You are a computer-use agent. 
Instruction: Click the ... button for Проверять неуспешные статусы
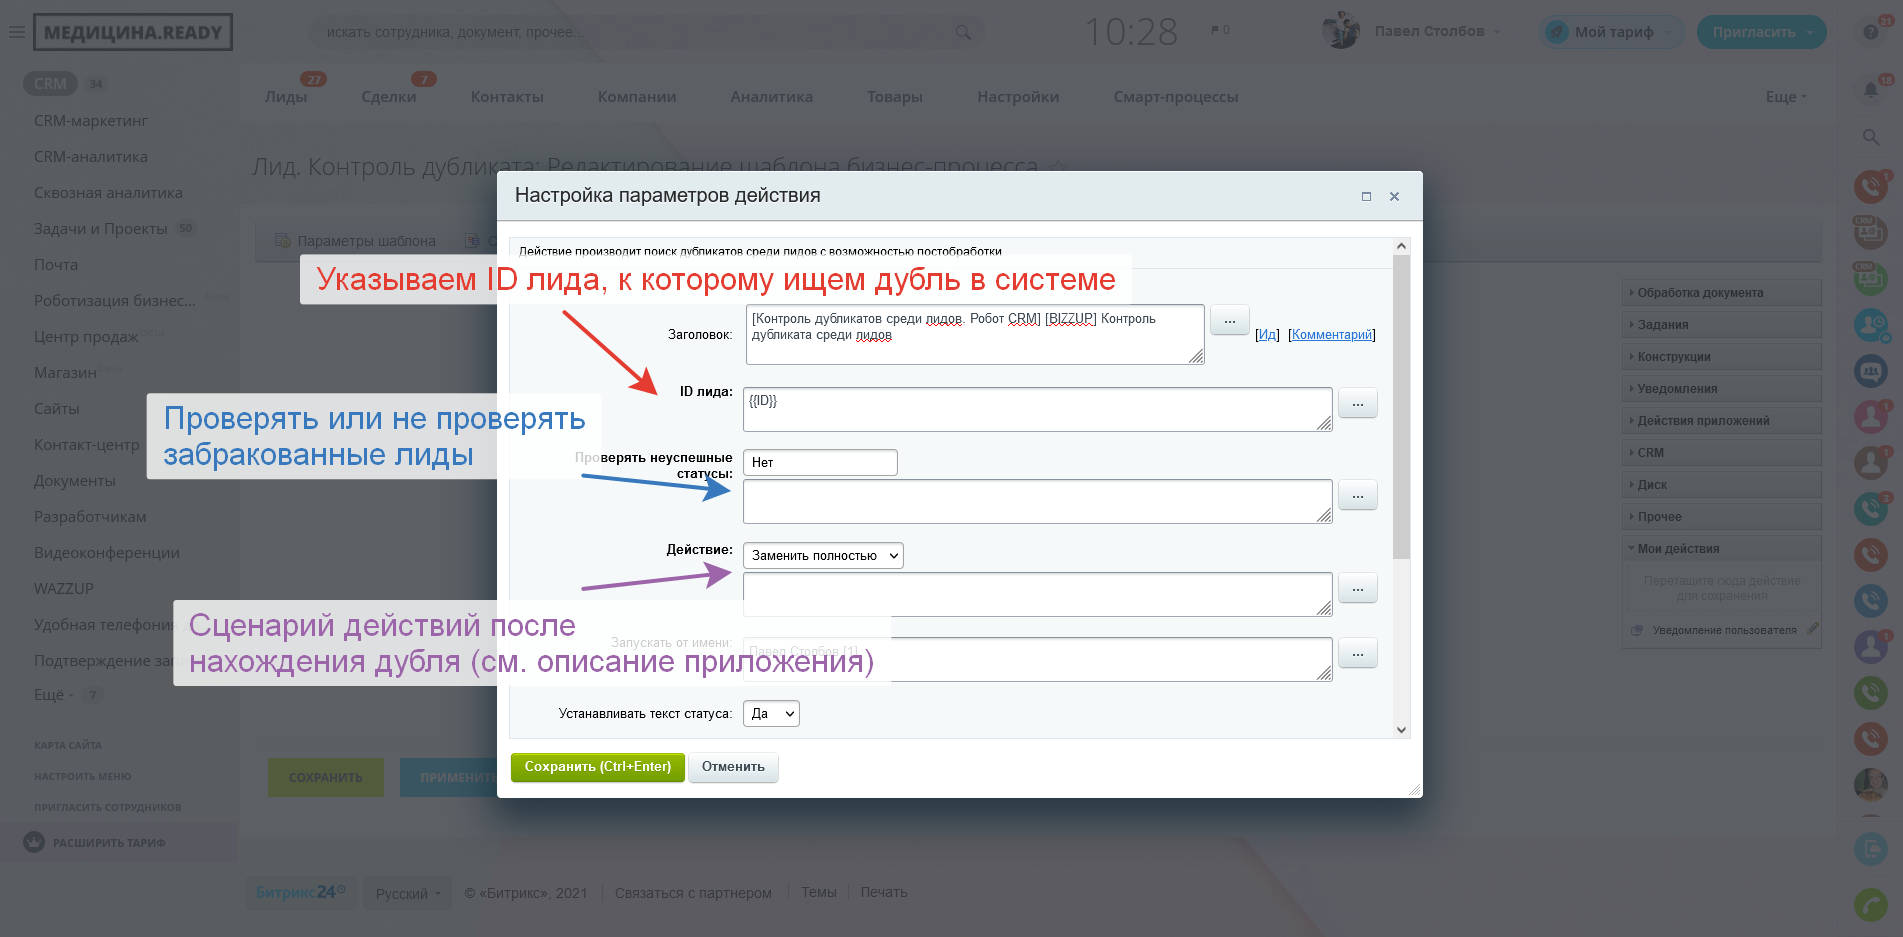pos(1358,495)
